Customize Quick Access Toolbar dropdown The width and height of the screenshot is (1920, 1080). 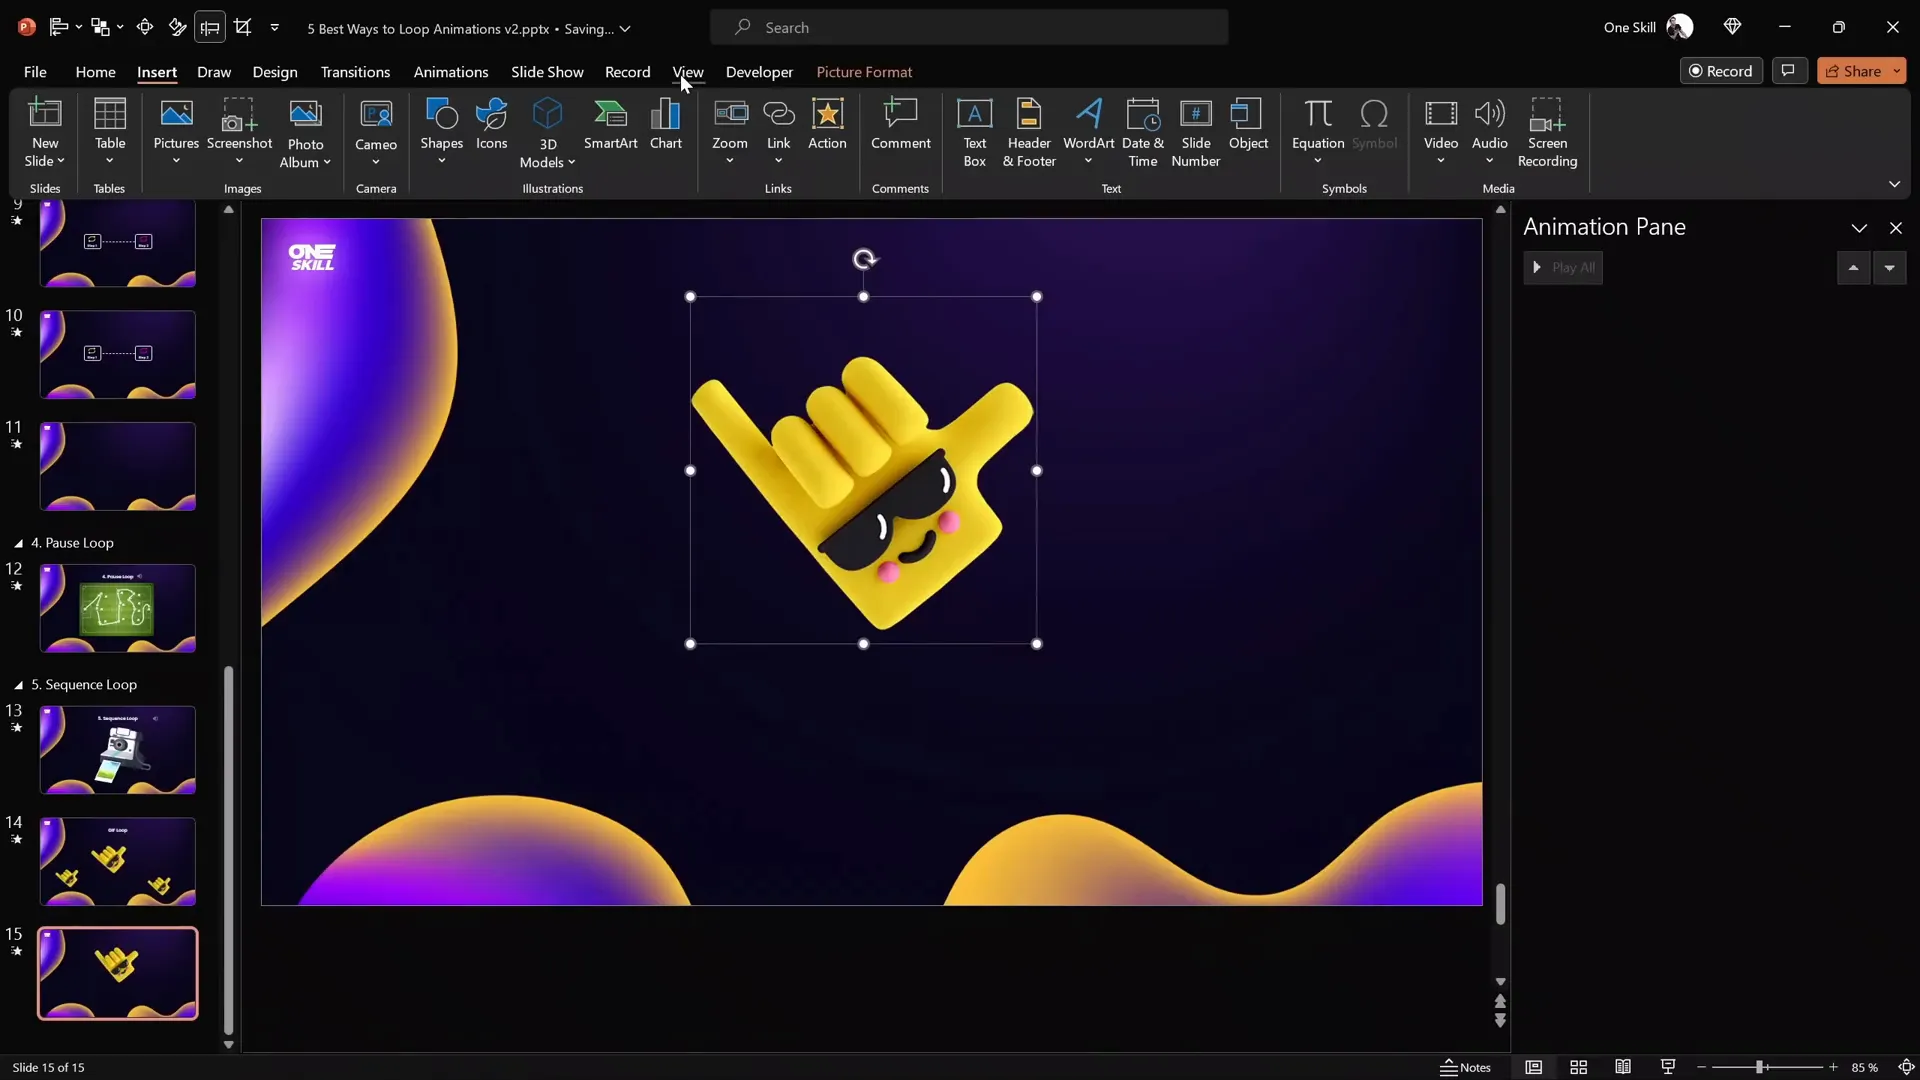click(x=274, y=28)
